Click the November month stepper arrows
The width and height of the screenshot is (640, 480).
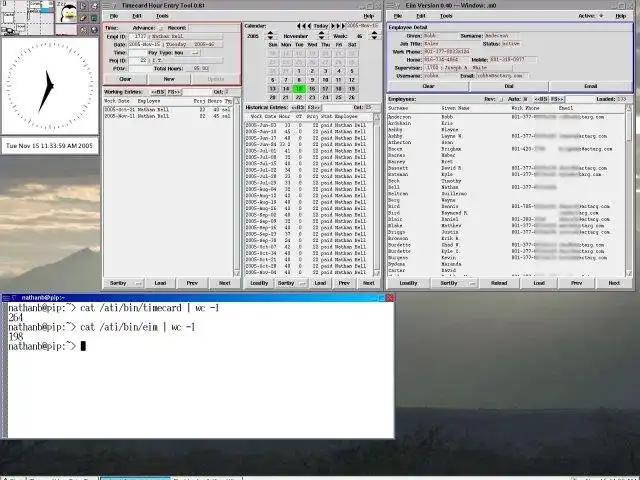point(322,36)
